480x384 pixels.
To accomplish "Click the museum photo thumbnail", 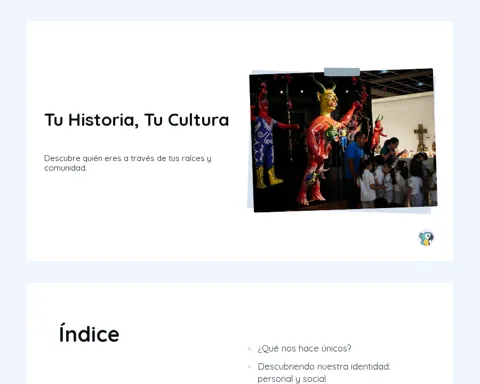I will click(343, 140).
